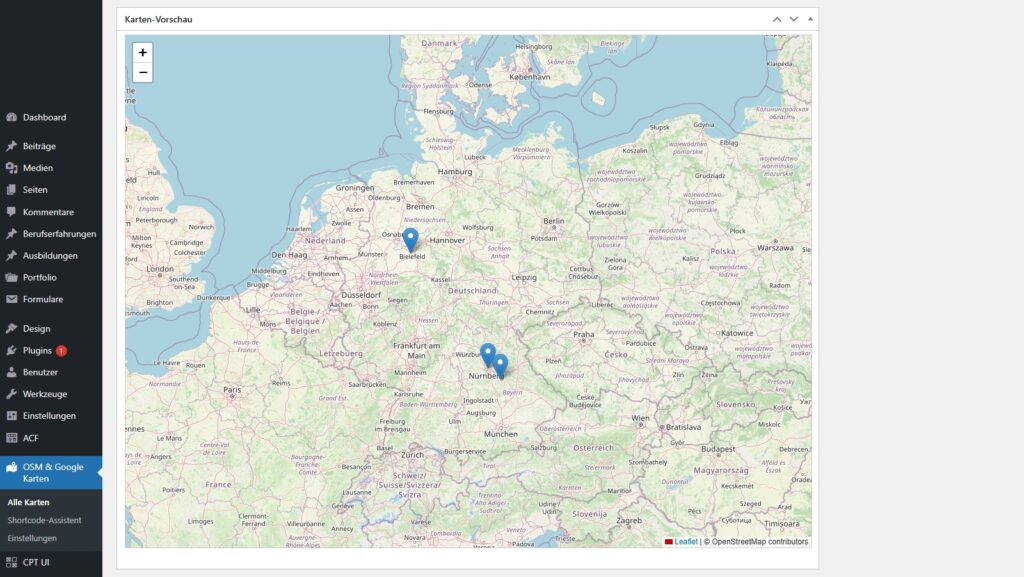Open the Dashboard using its gauge icon
Image resolution: width=1024 pixels, height=577 pixels.
point(11,117)
